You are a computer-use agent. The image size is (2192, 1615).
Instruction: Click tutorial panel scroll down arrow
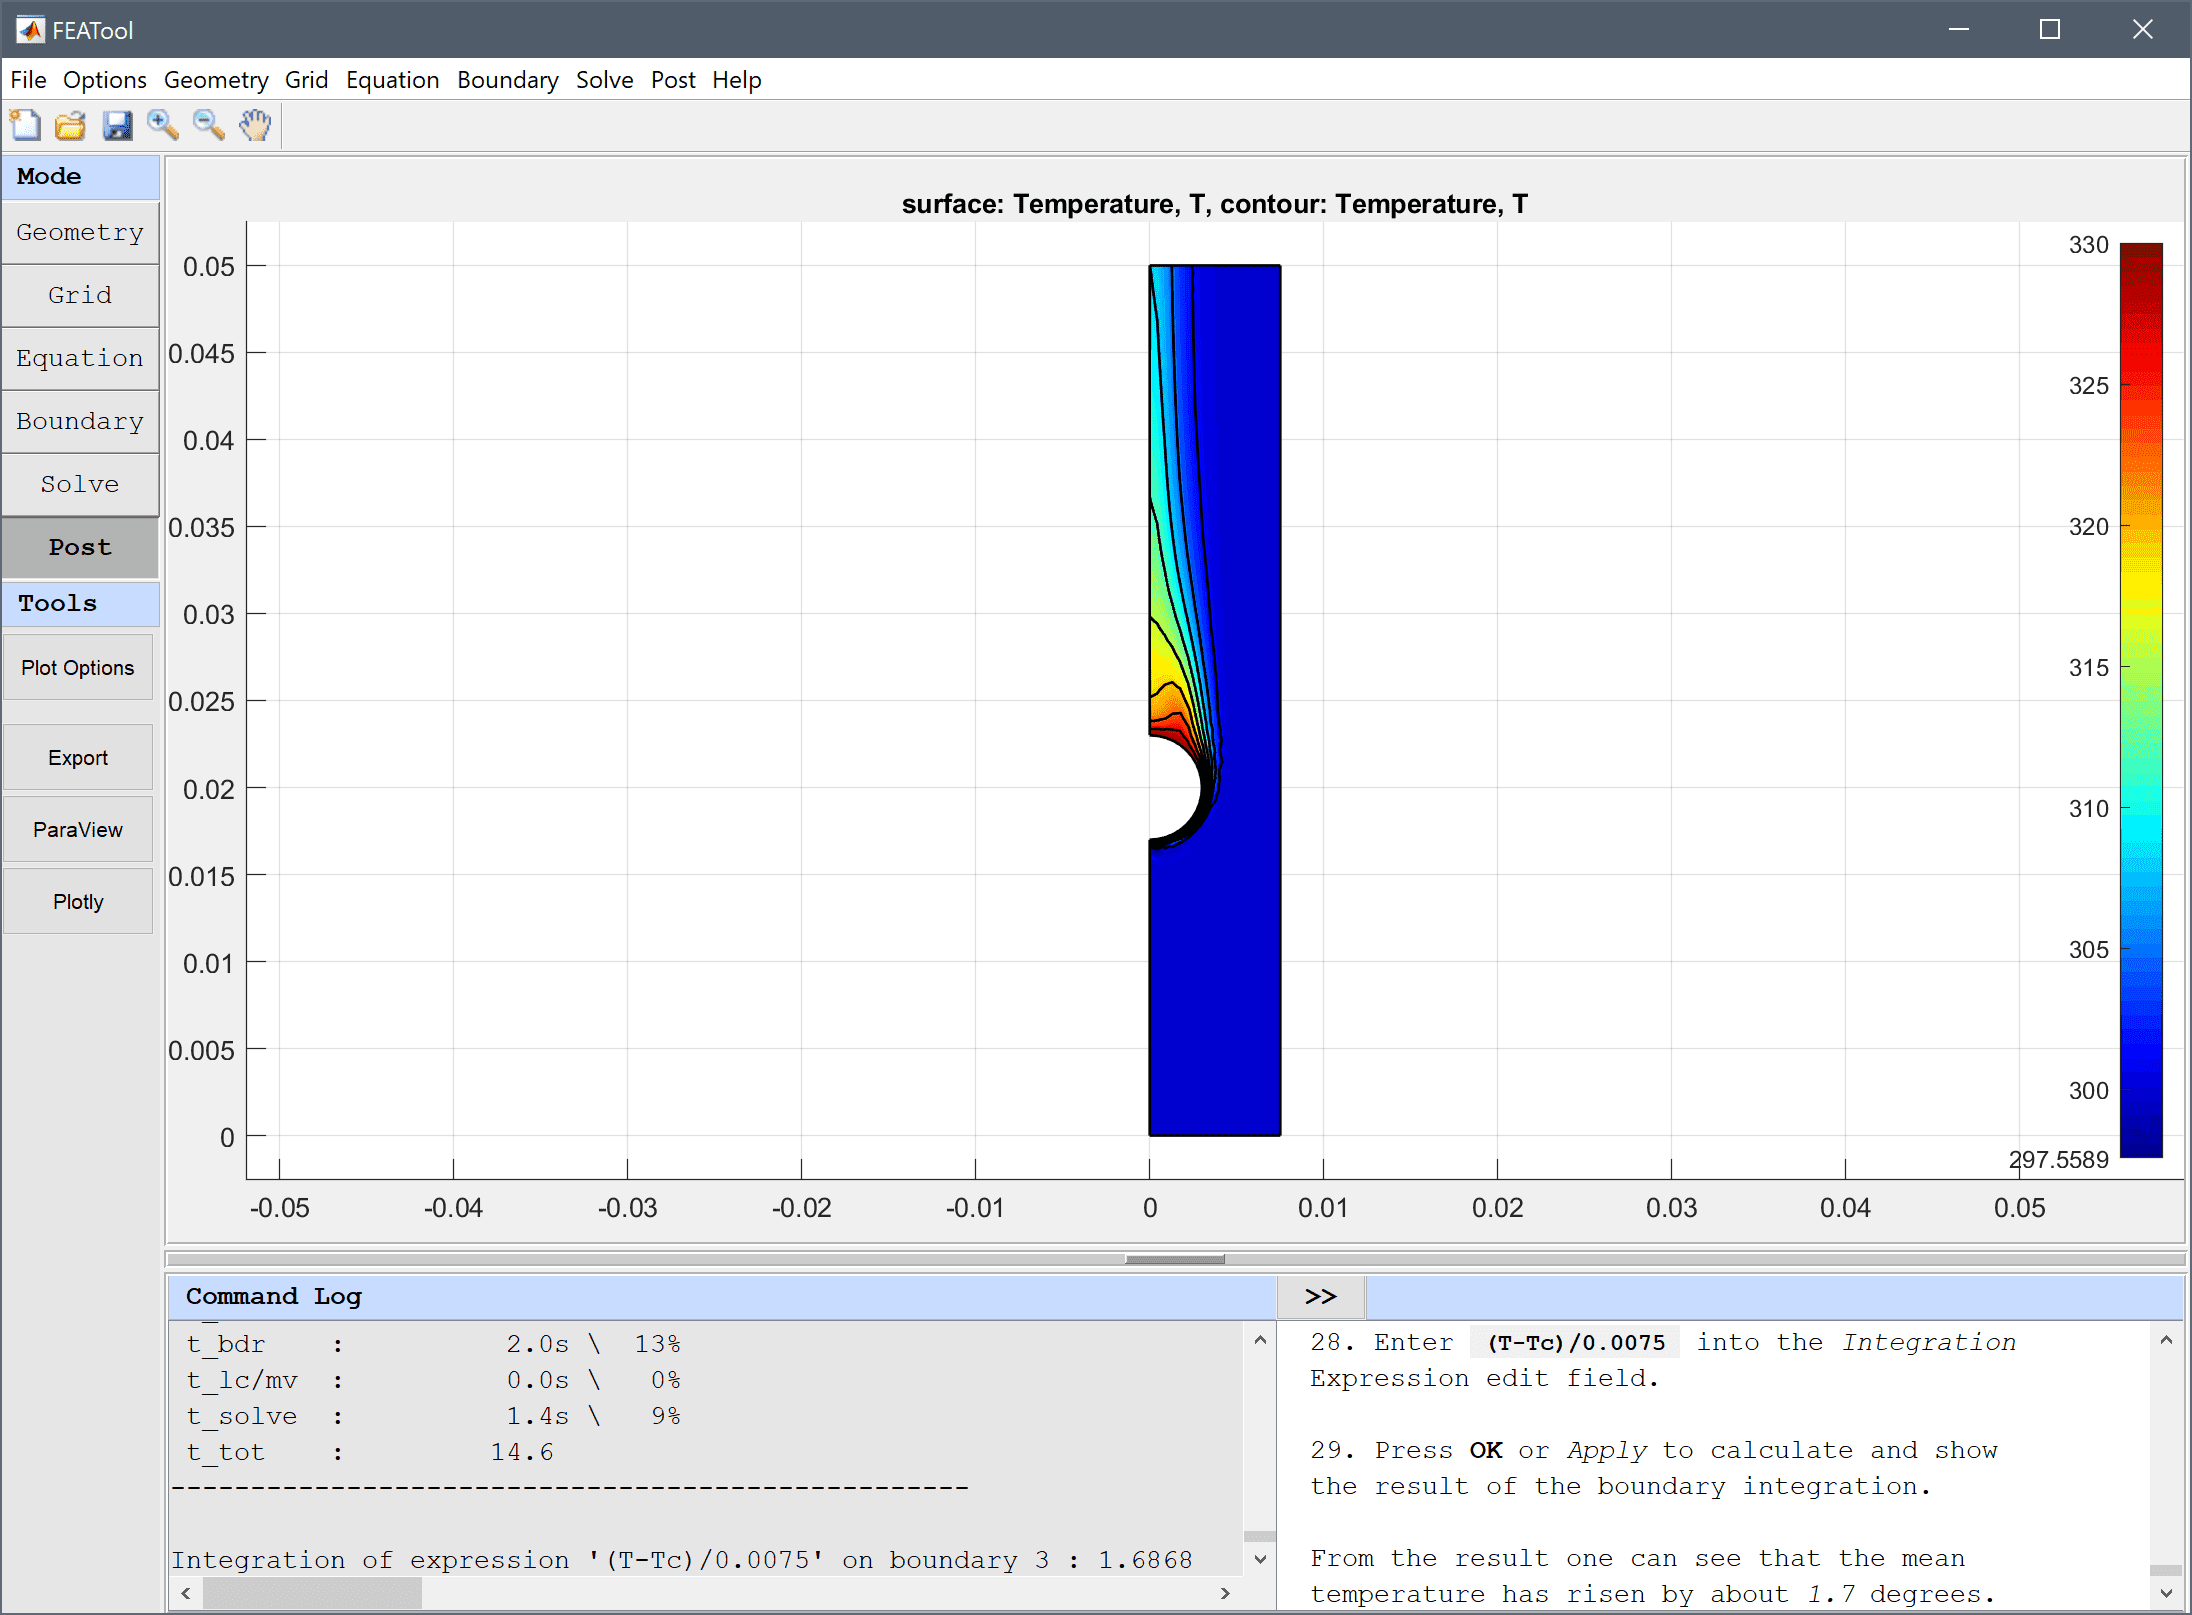point(2166,1593)
